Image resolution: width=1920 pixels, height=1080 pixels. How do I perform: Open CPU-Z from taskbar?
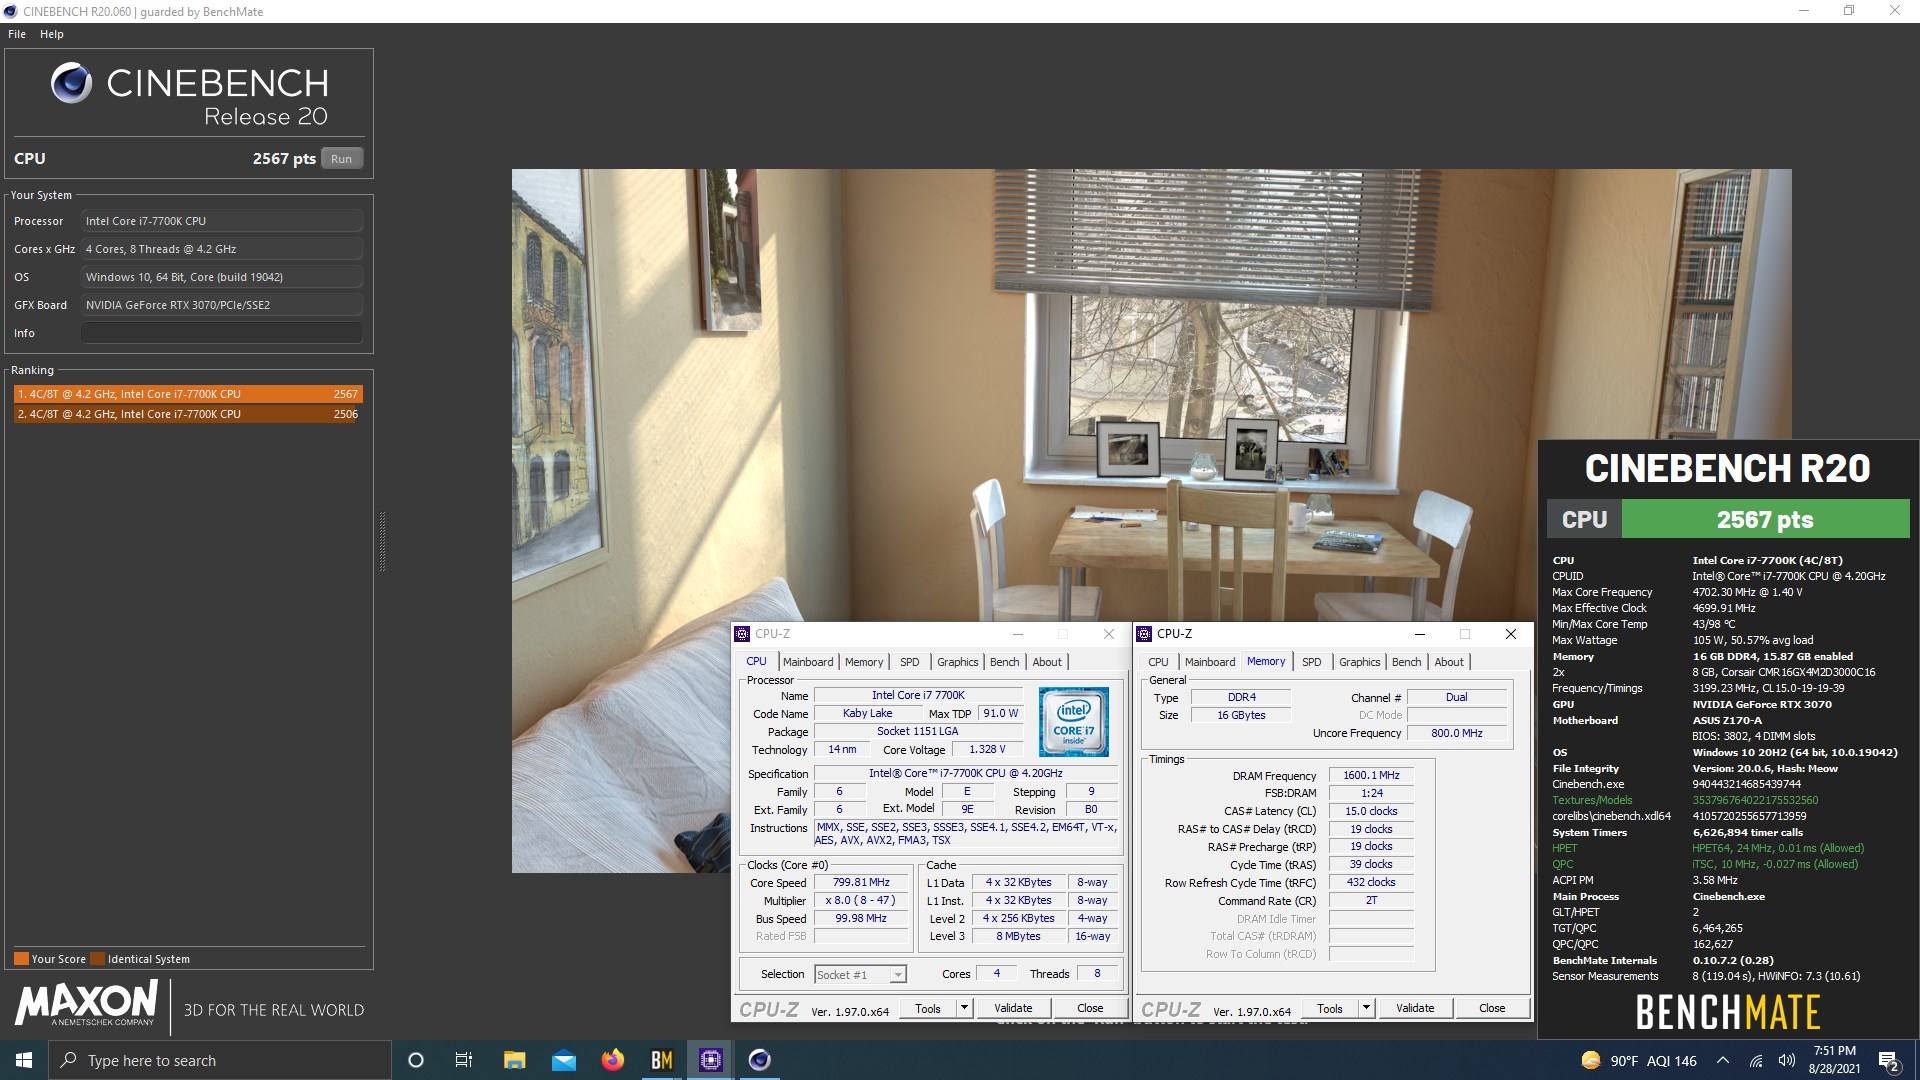pyautogui.click(x=710, y=1060)
